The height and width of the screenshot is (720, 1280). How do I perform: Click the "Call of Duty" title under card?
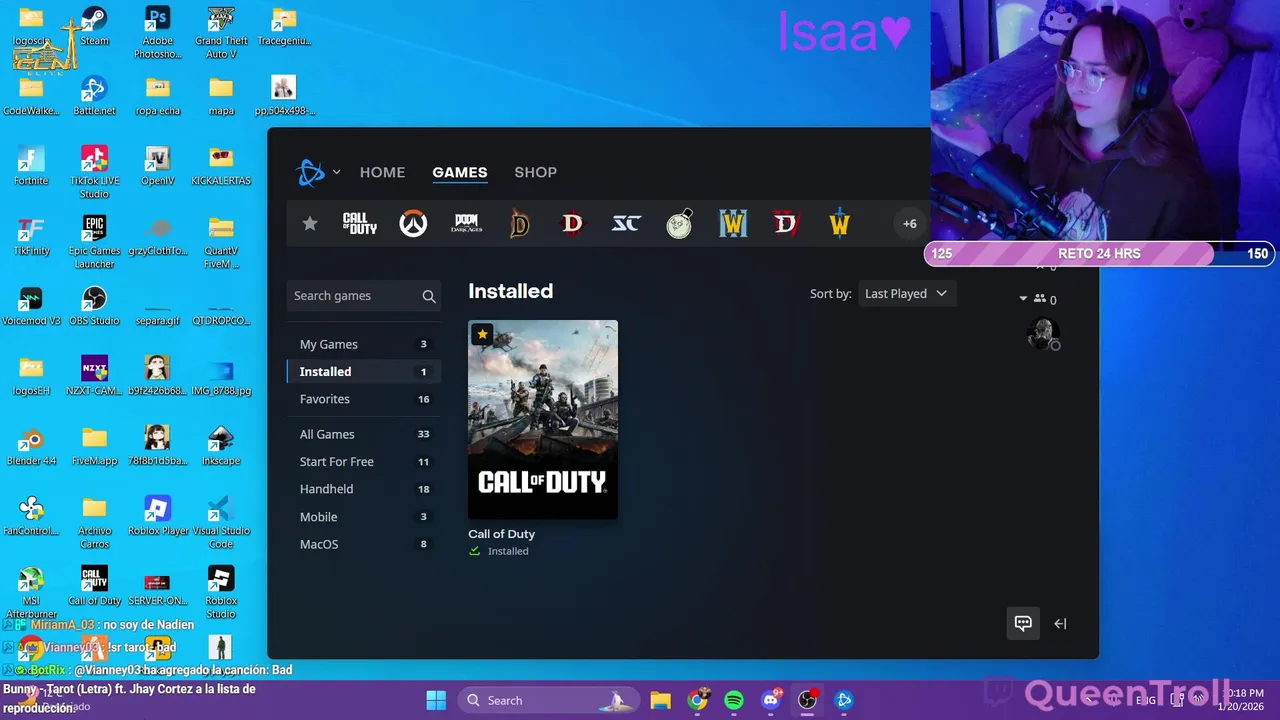click(x=501, y=534)
